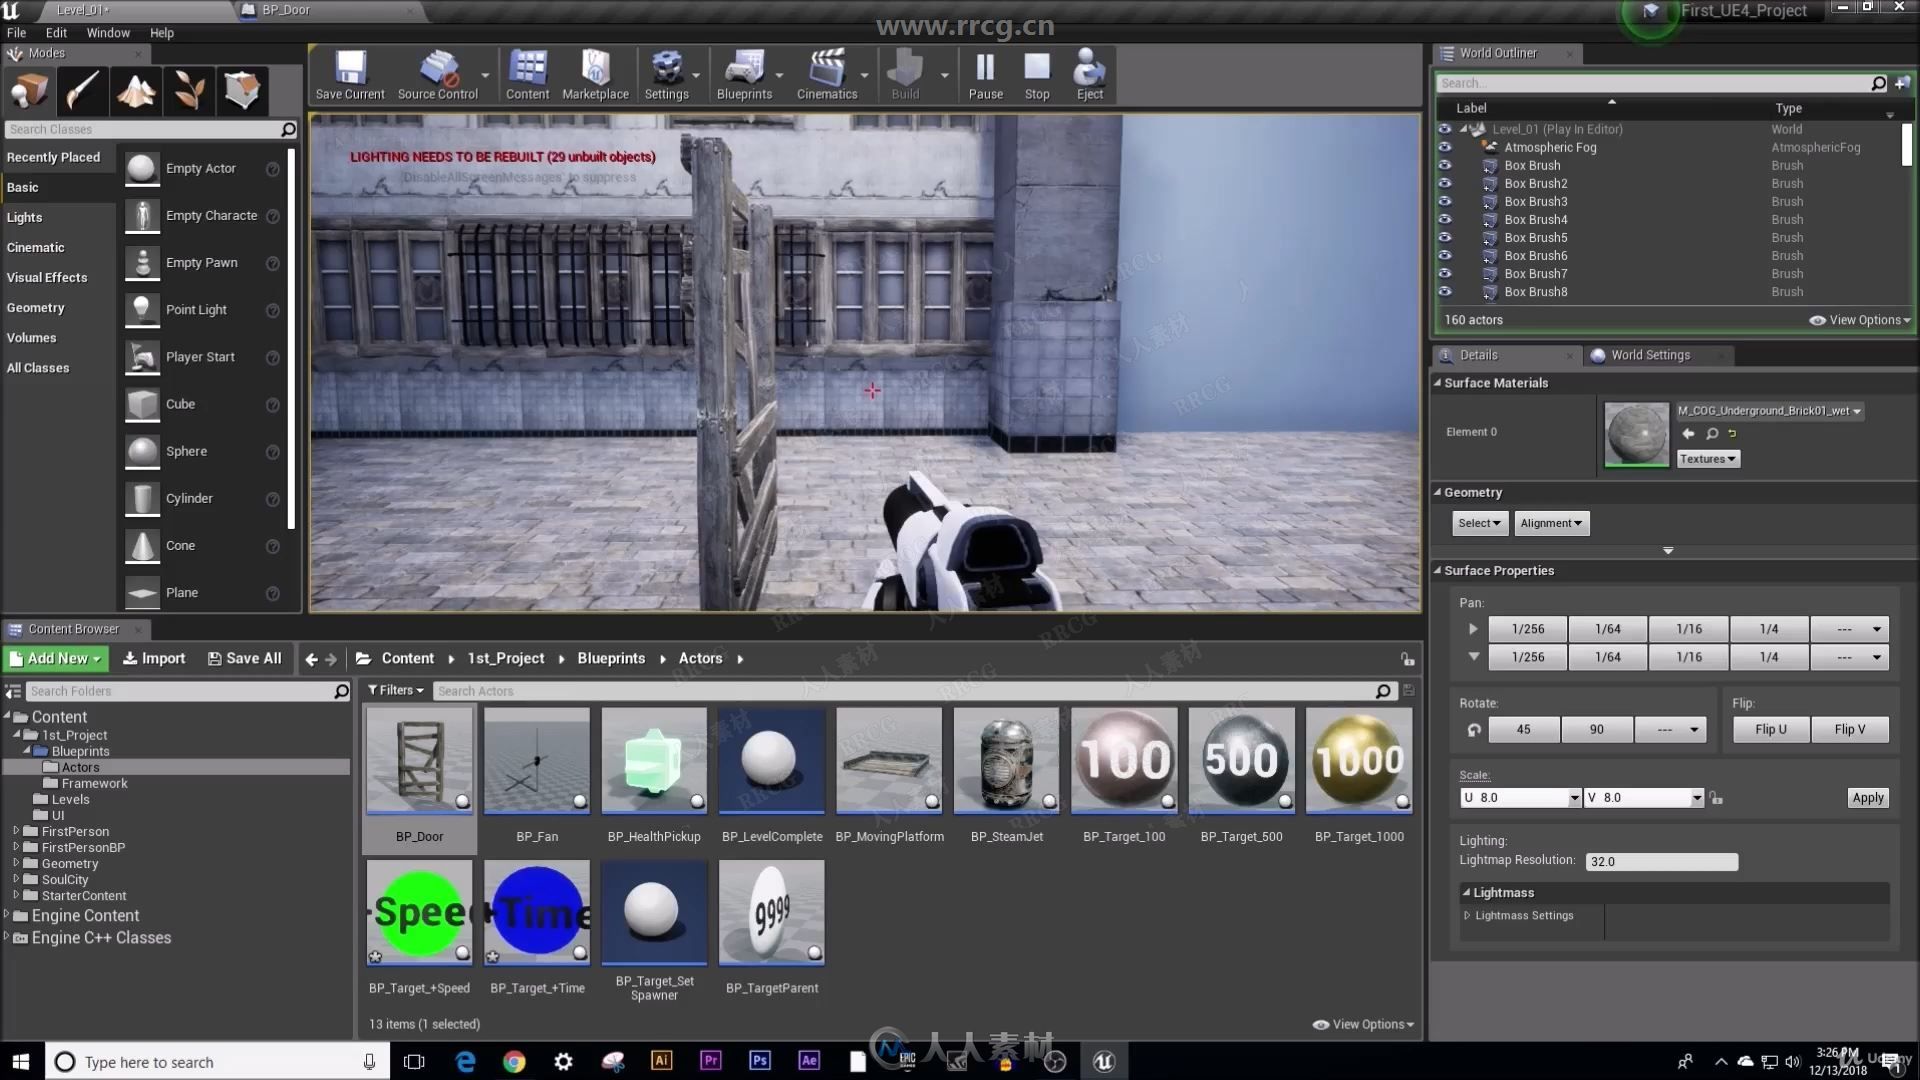The image size is (1920, 1080).
Task: Click the Save Current level icon
Action: tap(351, 75)
